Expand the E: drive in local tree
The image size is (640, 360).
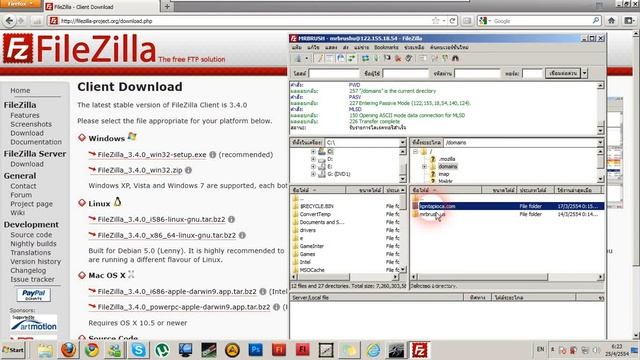(313, 167)
